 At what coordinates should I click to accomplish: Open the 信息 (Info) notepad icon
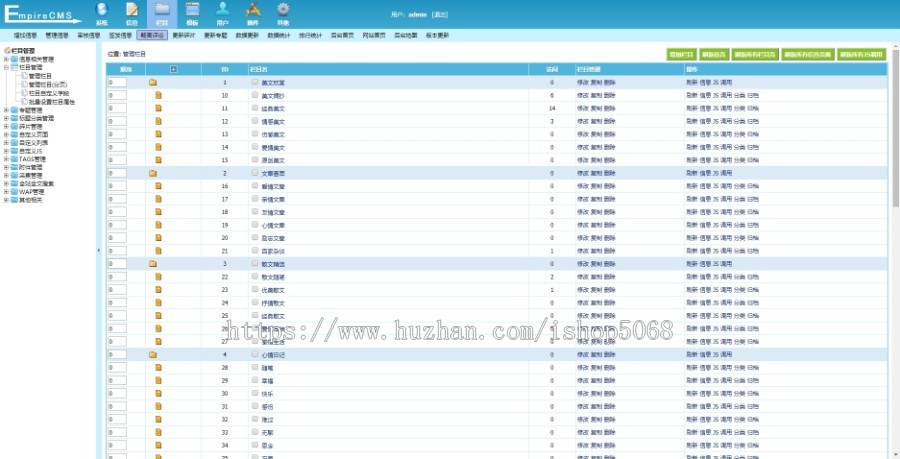point(132,10)
